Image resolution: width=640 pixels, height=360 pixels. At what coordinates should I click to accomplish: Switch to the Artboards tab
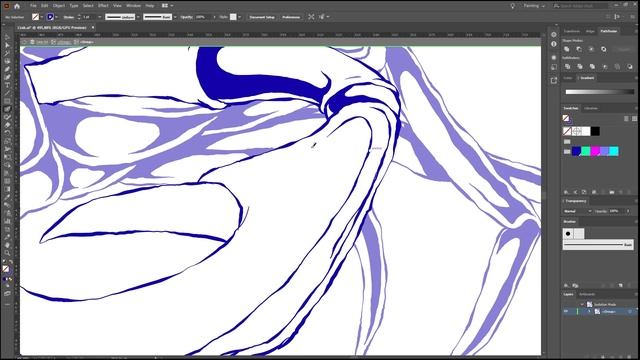click(587, 294)
